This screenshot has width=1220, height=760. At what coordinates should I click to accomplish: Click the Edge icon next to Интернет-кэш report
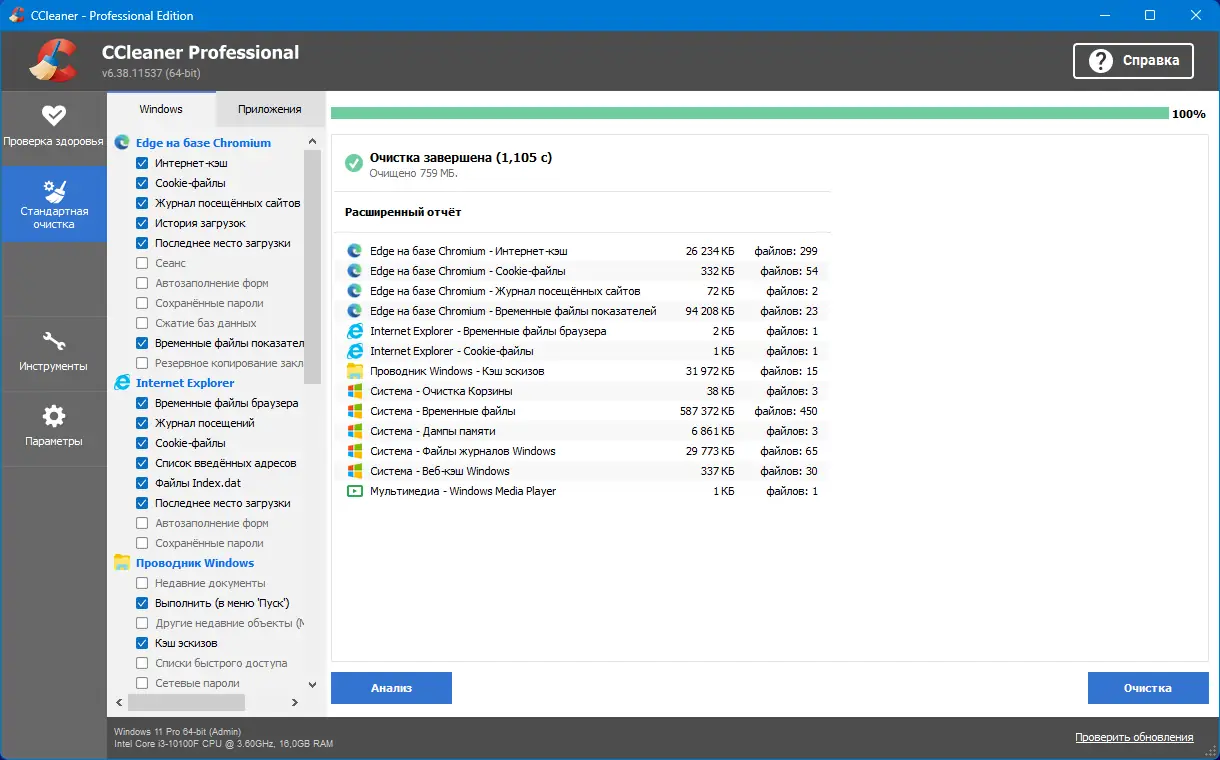pyautogui.click(x=354, y=250)
